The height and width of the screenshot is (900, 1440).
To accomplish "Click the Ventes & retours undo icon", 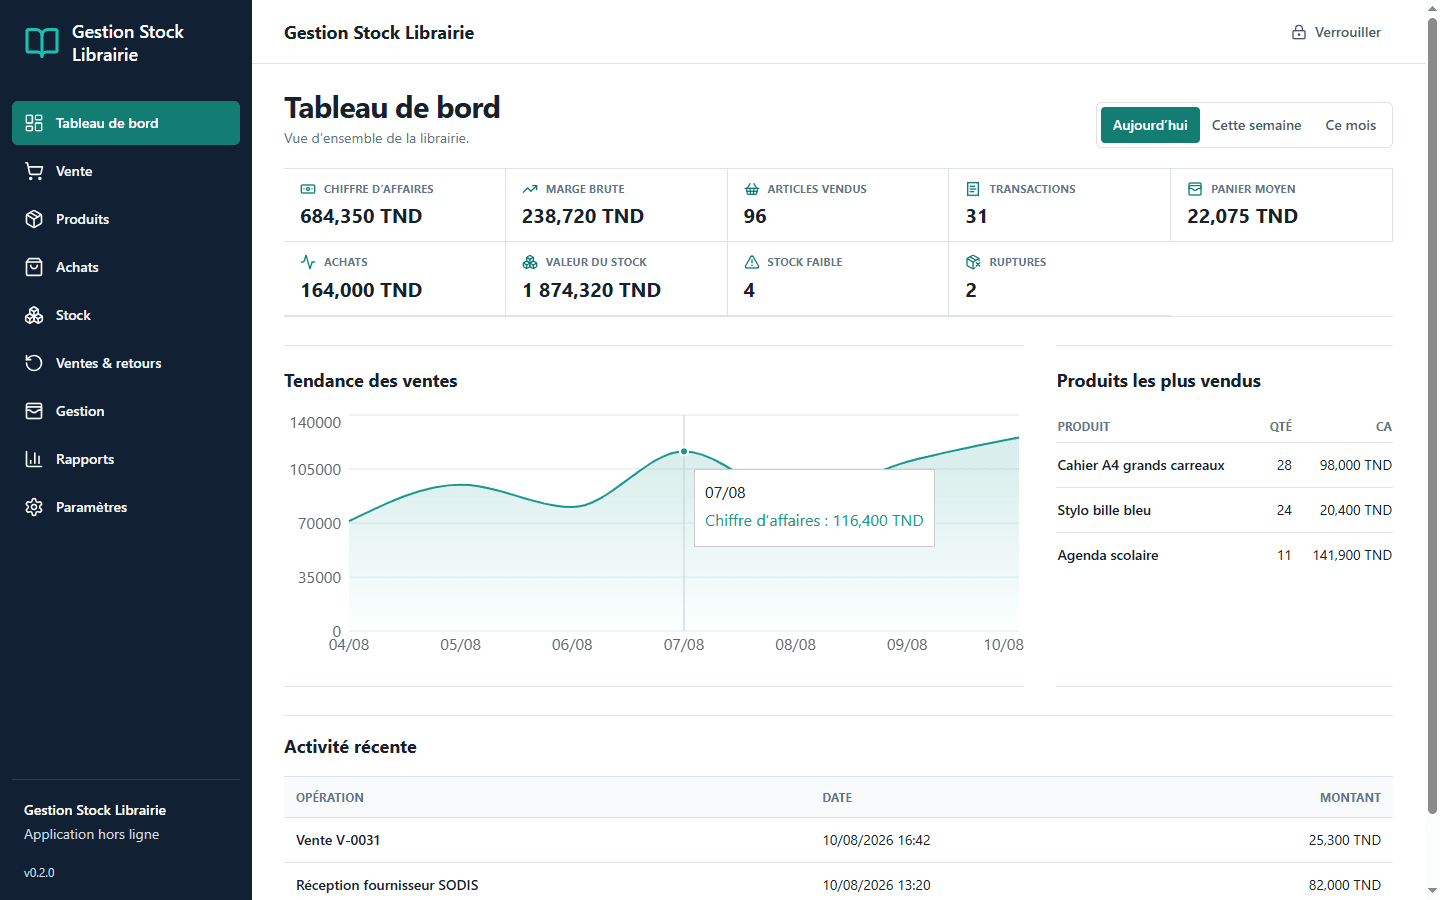I will pyautogui.click(x=34, y=363).
